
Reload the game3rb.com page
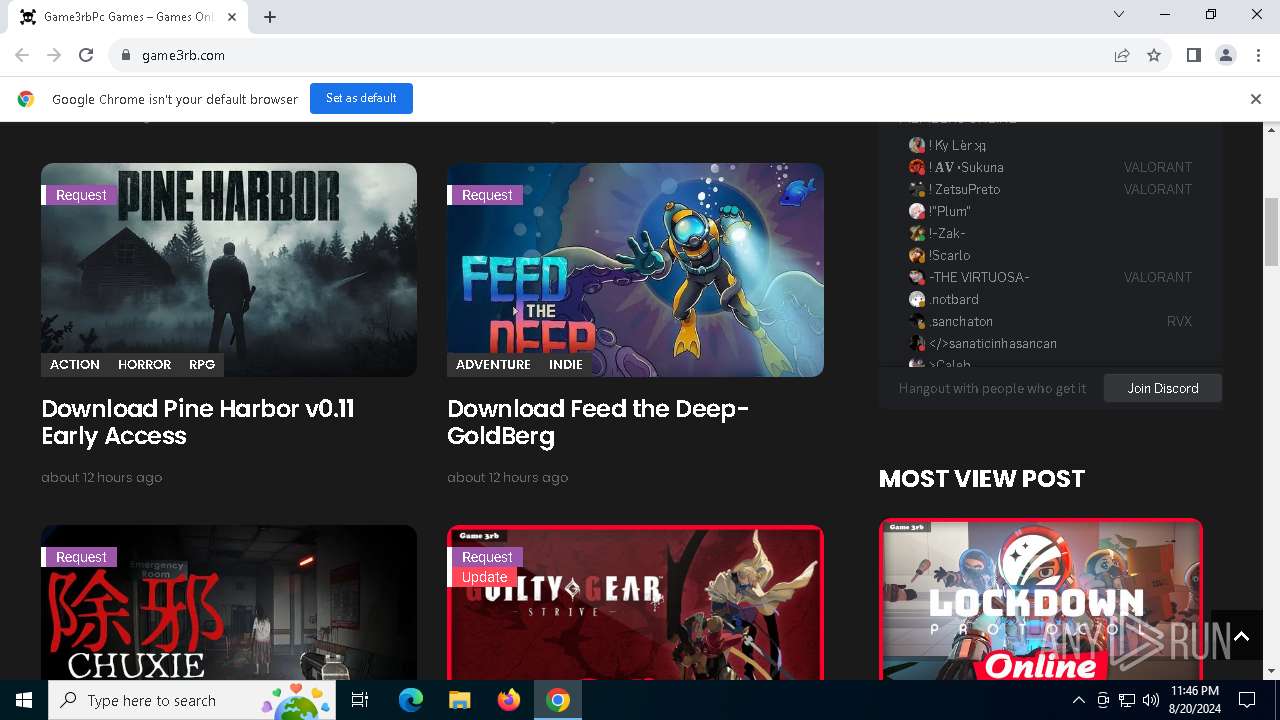coord(86,55)
